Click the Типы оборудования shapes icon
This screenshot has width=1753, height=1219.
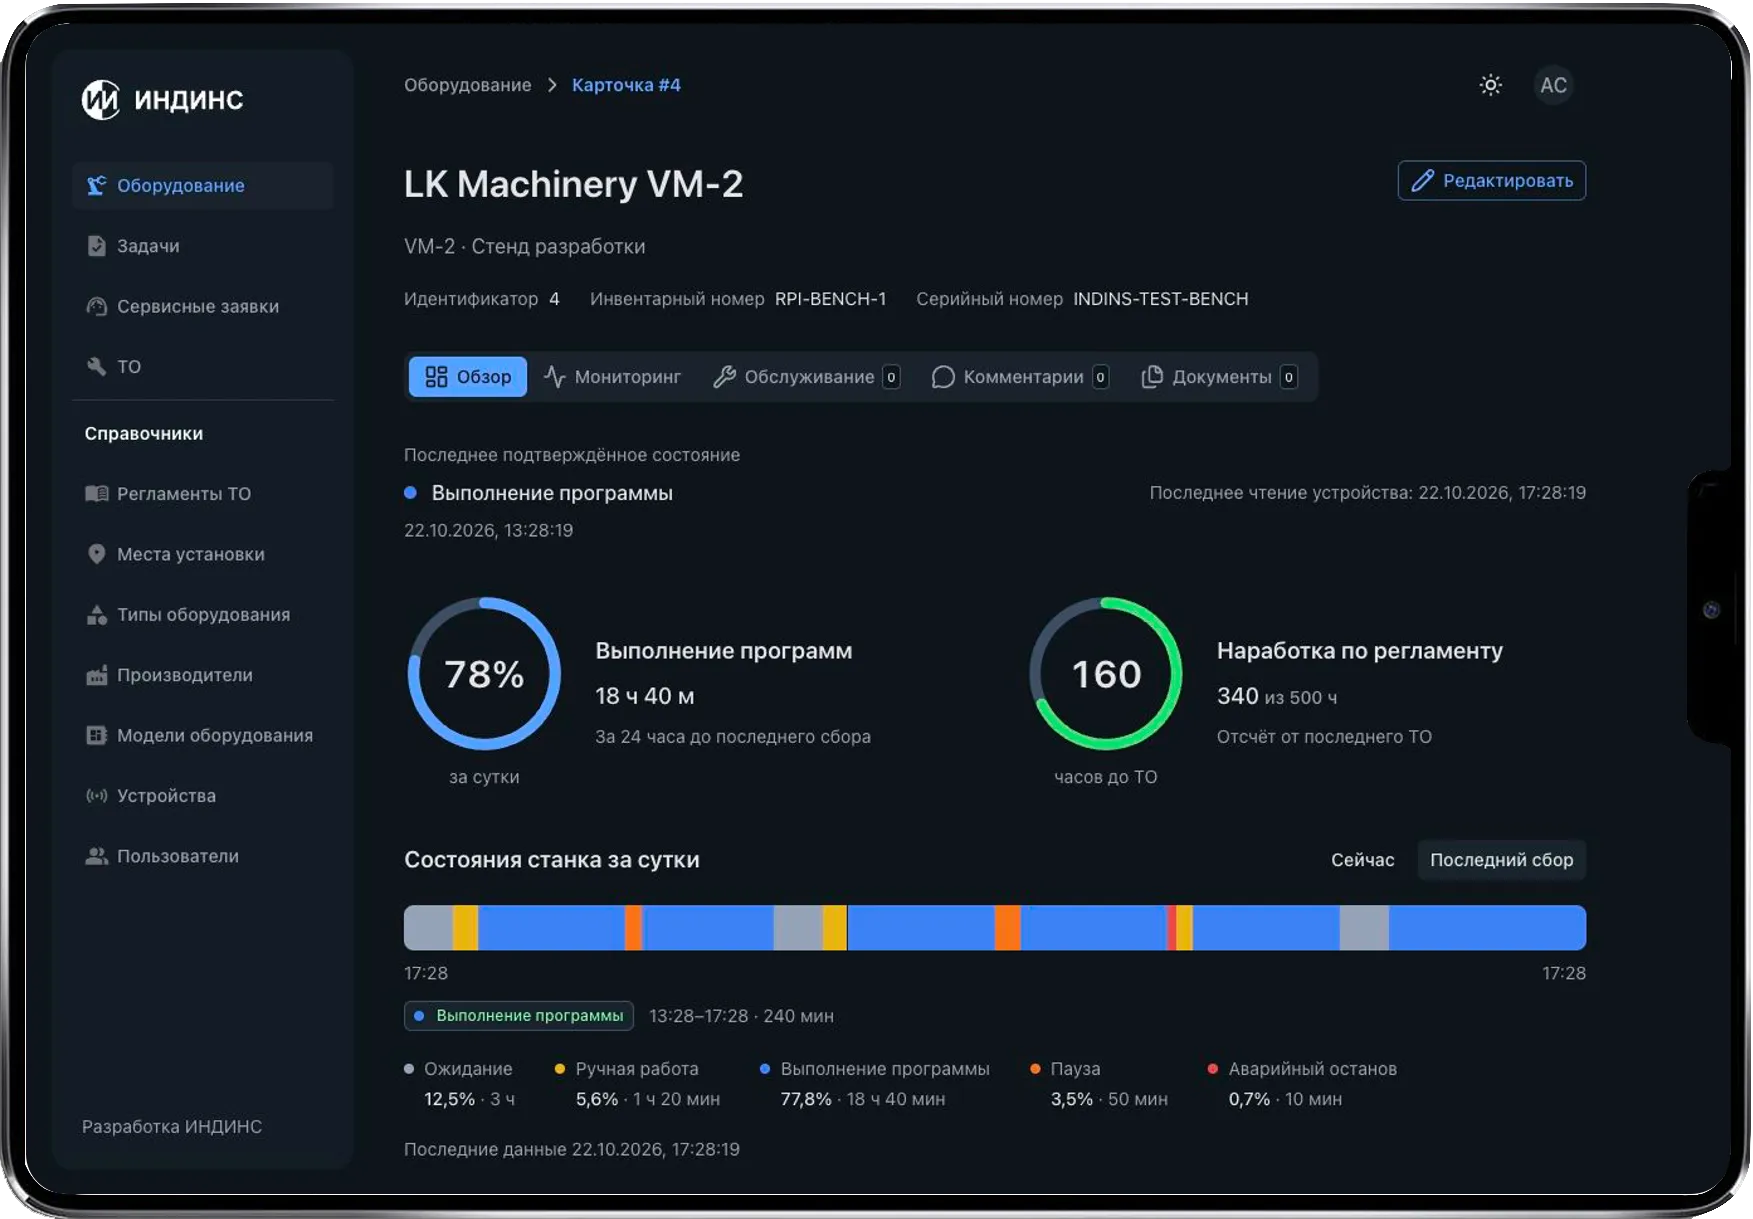point(96,614)
